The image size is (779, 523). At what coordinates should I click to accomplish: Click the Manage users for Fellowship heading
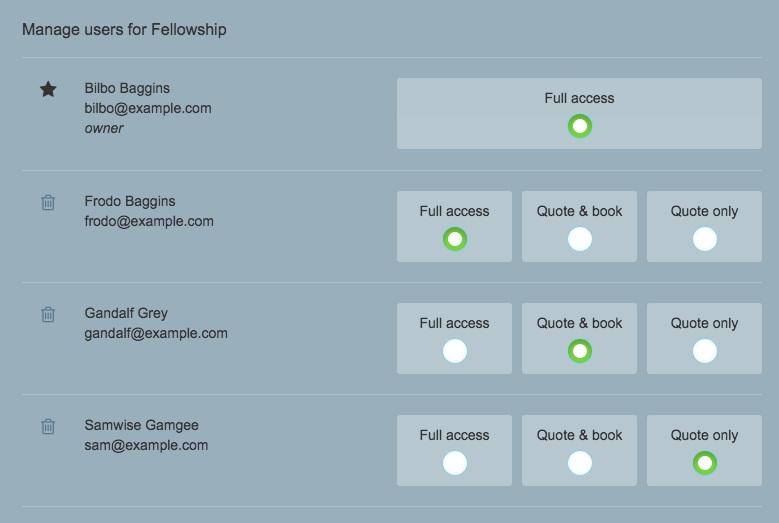pyautogui.click(x=124, y=30)
